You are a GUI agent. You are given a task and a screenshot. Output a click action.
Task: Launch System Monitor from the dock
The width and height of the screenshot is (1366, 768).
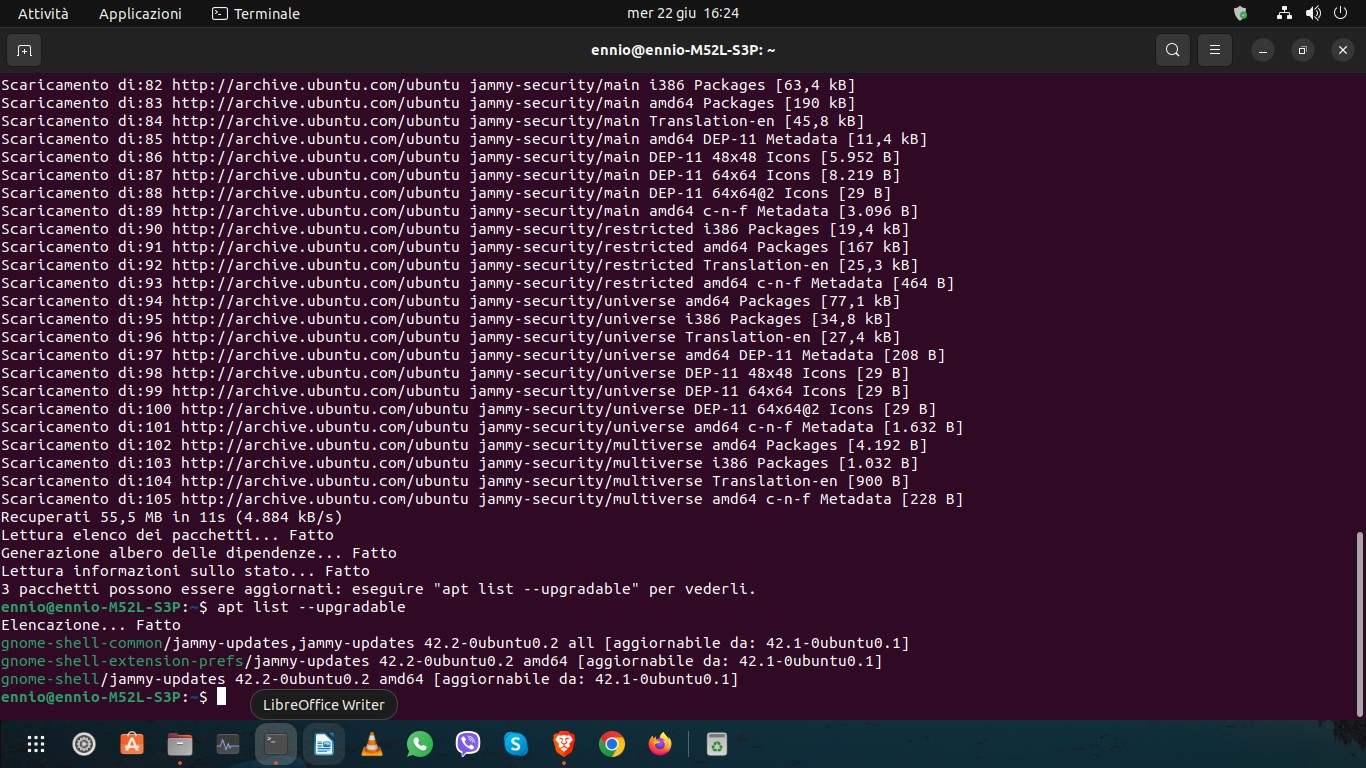tap(228, 744)
